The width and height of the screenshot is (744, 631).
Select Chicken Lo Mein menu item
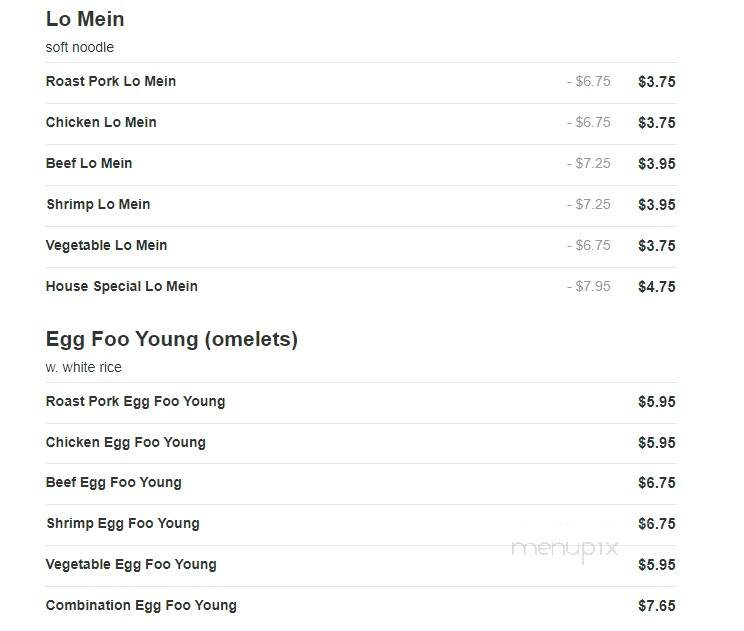tap(101, 122)
